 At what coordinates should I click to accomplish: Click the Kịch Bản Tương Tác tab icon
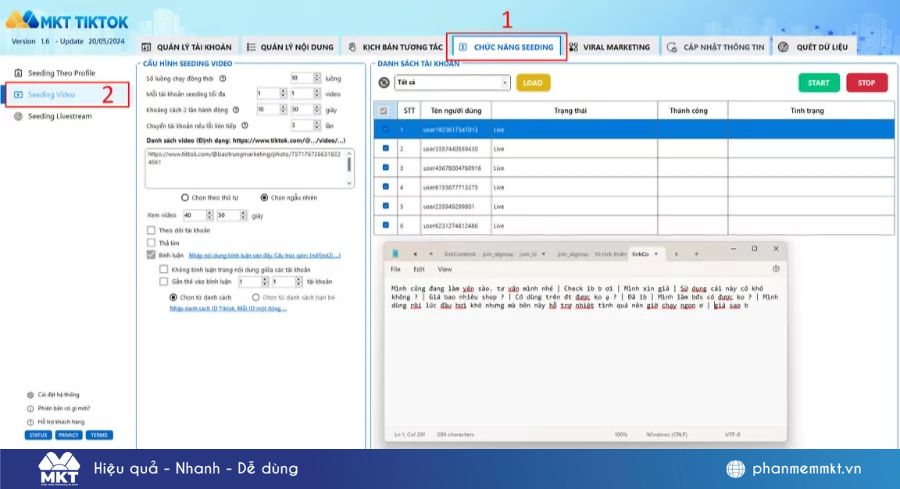coord(352,47)
